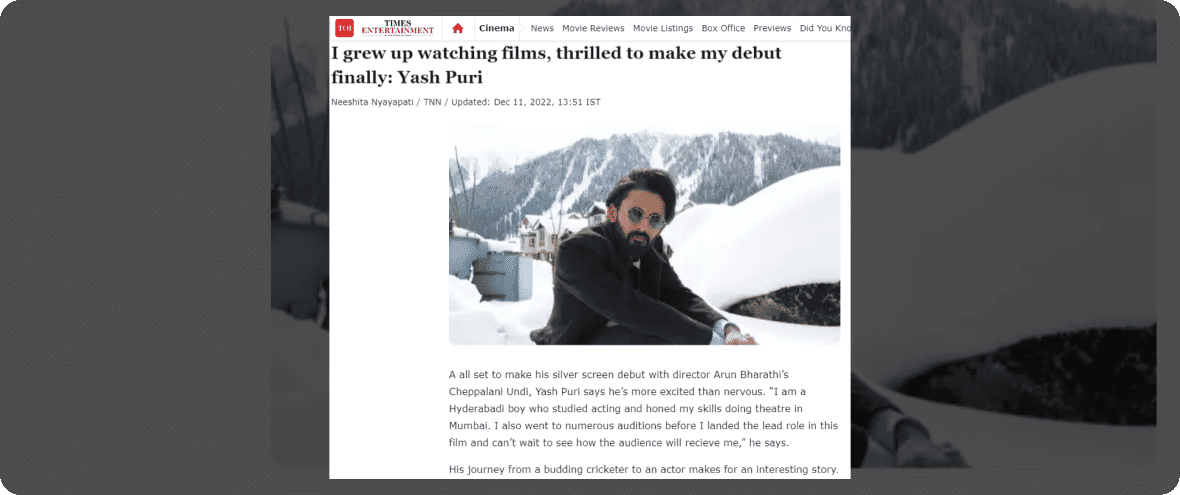
Task: Open the Movie Reviews section
Action: 593,29
